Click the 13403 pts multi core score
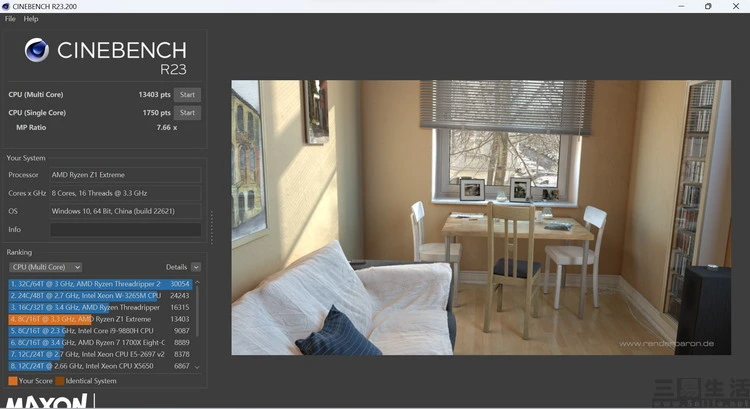Screen dimensions: 750x409 pyautogui.click(x=154, y=95)
